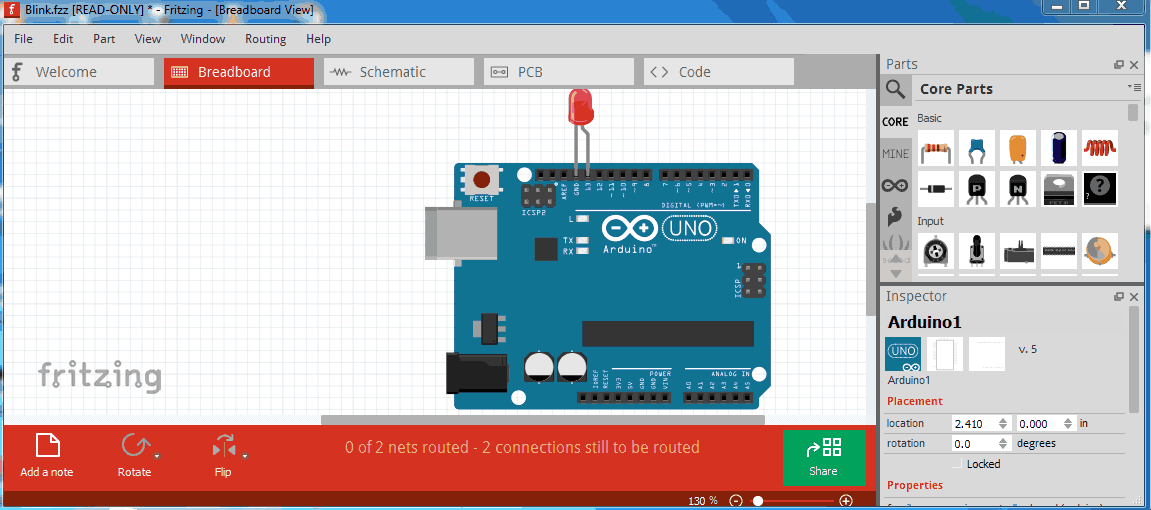This screenshot has width=1151, height=510.
Task: Open the Help menu
Action: pyautogui.click(x=319, y=39)
